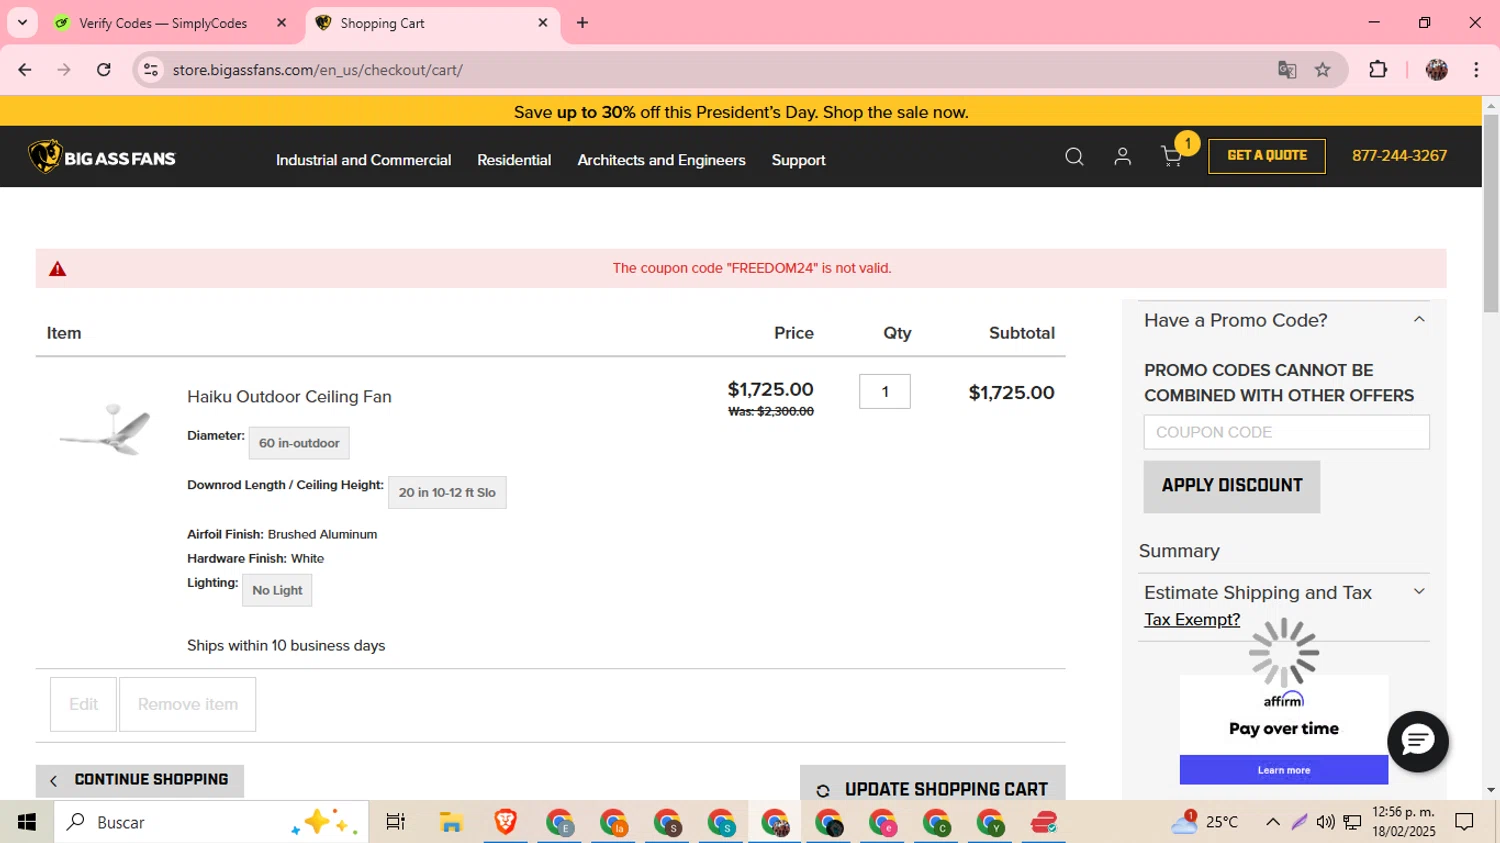Collapse the Have a Promo Code section

click(x=1418, y=320)
